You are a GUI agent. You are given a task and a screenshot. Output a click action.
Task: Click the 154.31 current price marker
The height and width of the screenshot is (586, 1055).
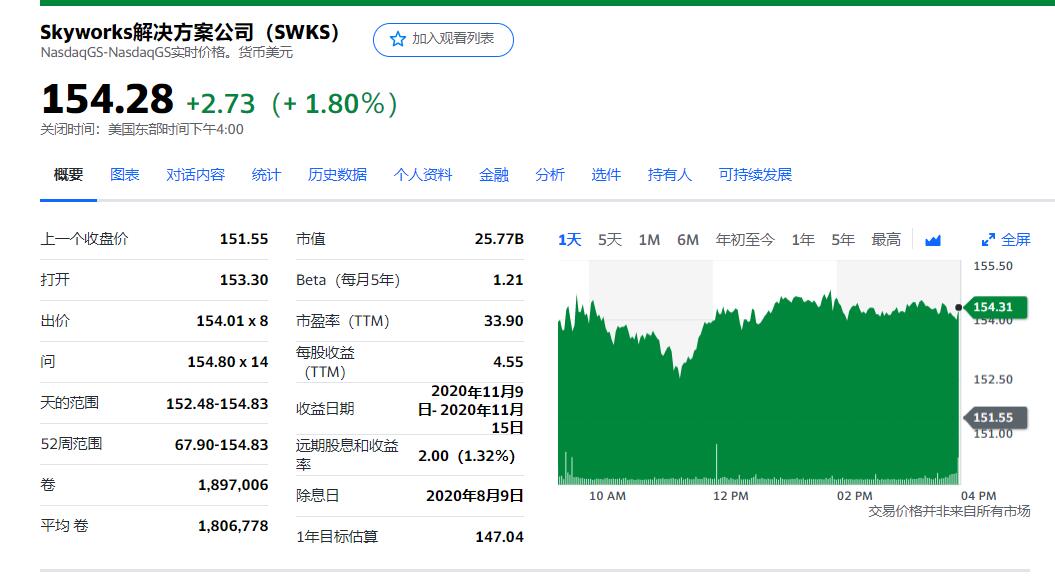[x=992, y=307]
